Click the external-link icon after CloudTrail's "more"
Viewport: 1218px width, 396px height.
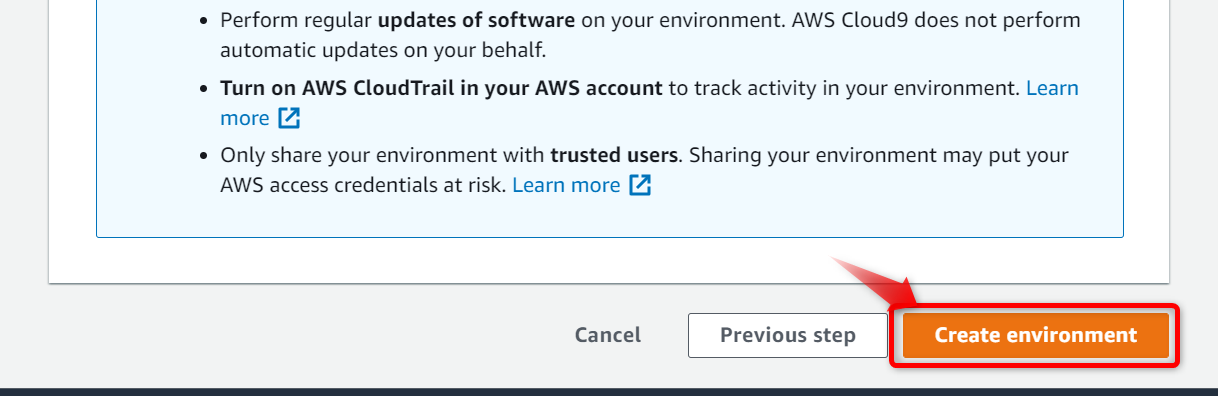point(289,118)
